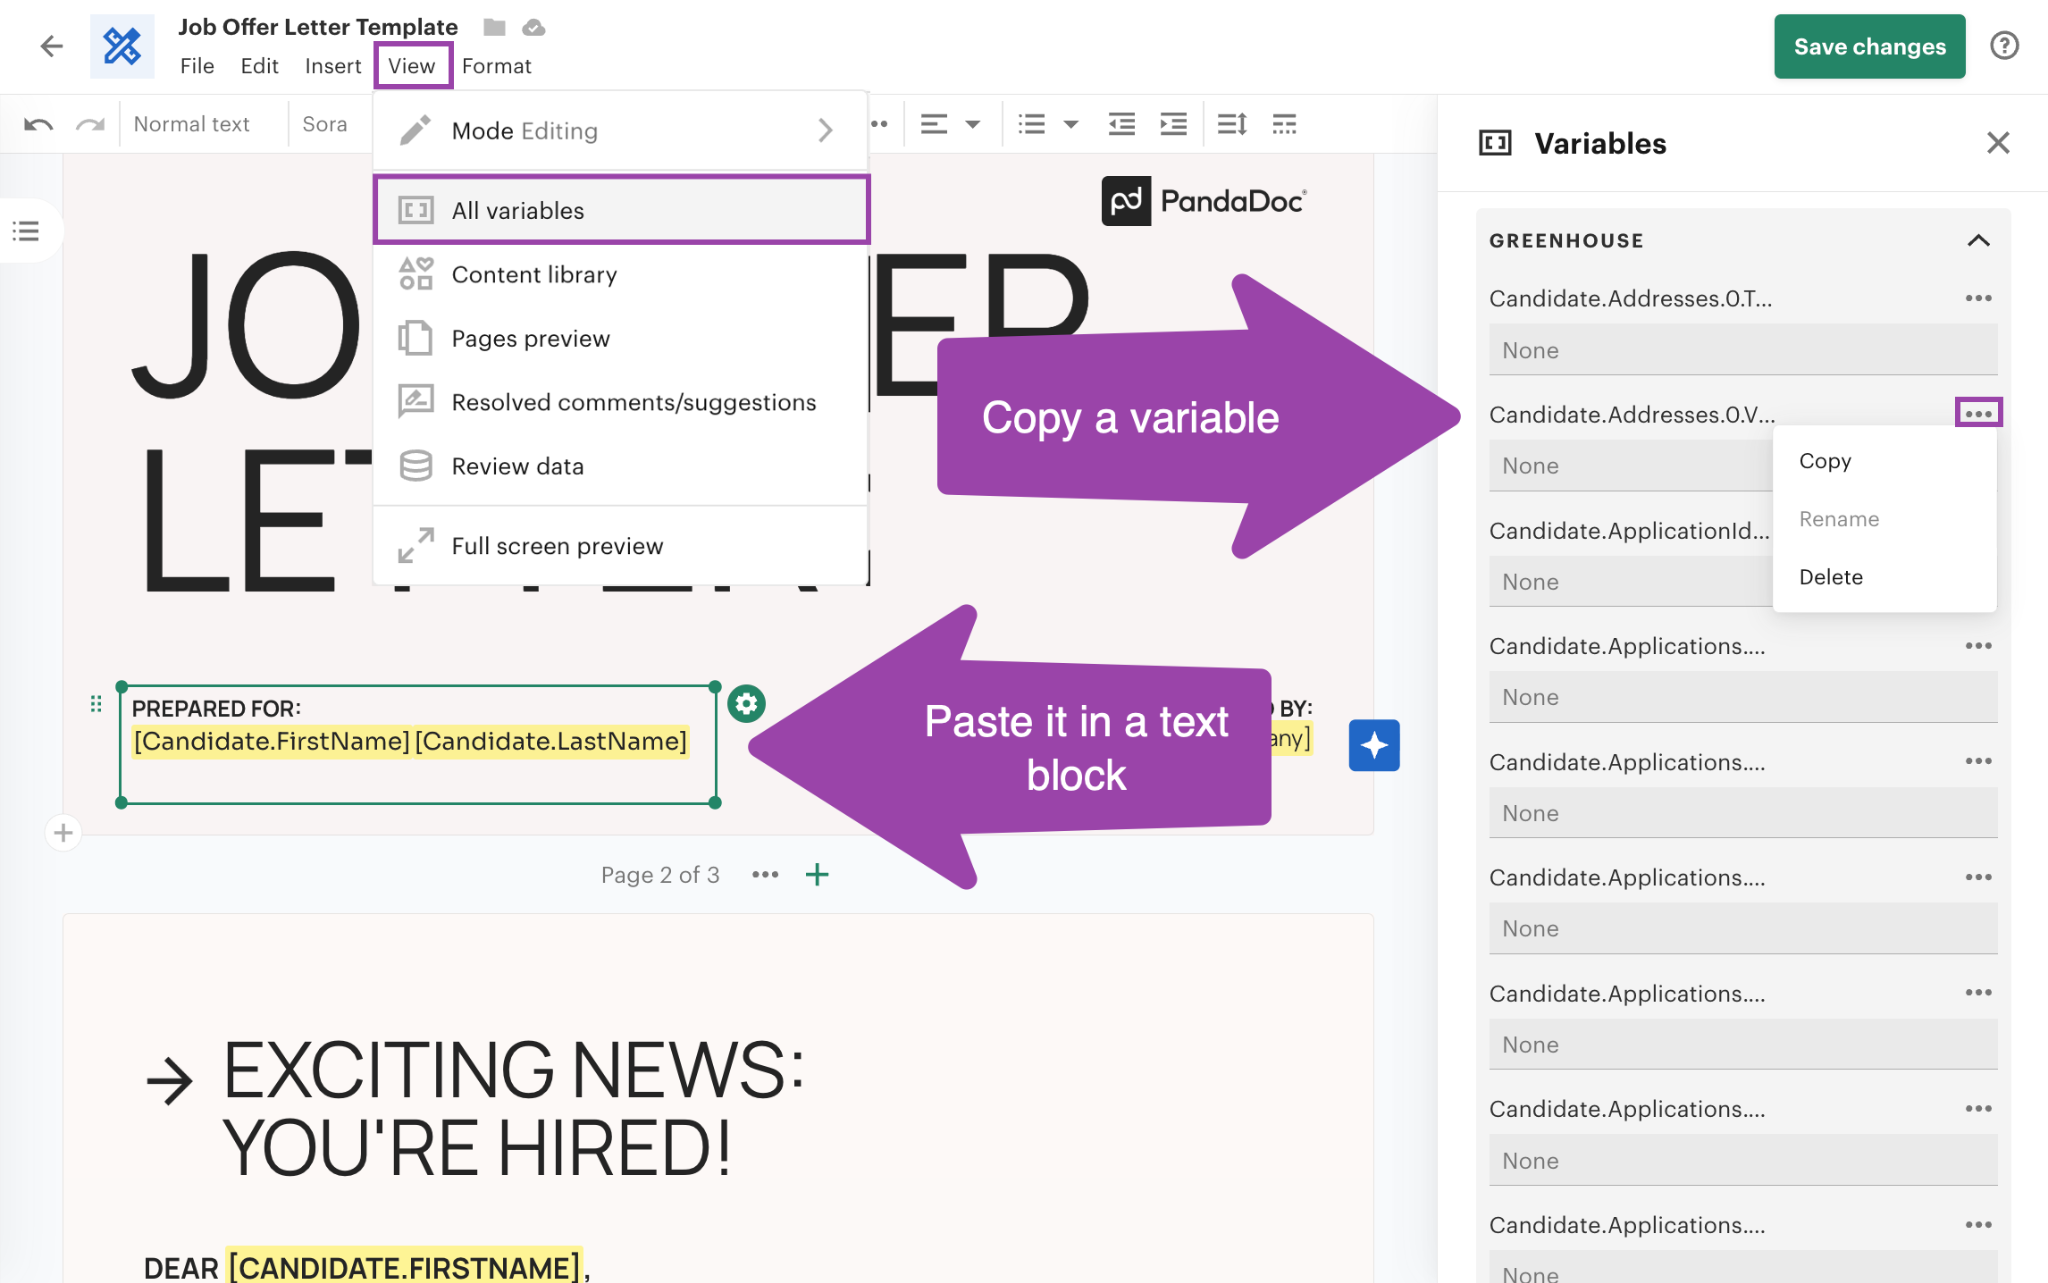
Task: Open the document outline list icon
Action: pyautogui.click(x=26, y=231)
